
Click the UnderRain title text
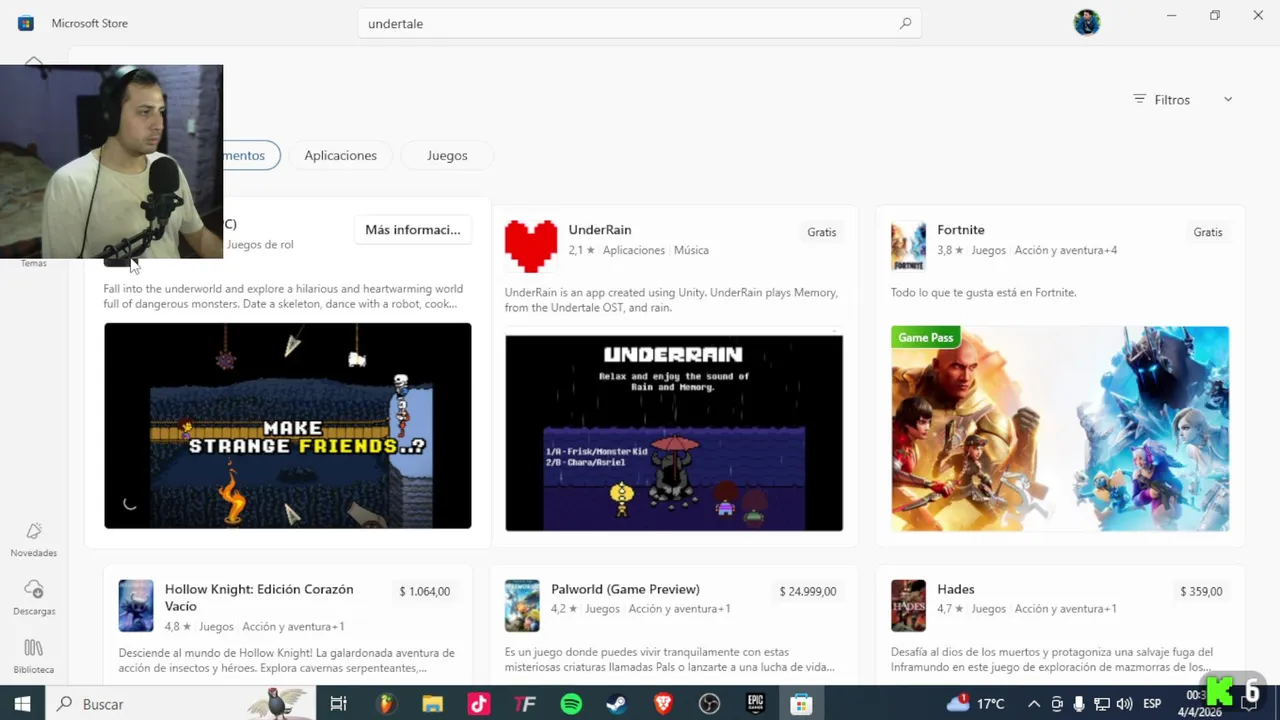coord(600,230)
